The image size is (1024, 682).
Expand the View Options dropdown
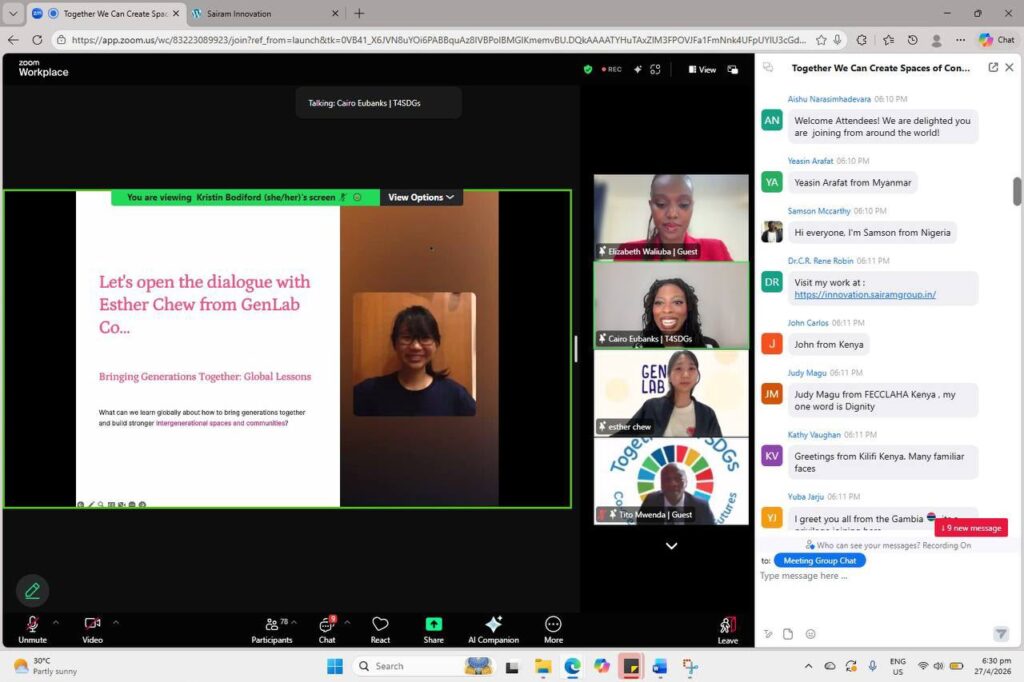click(x=421, y=197)
